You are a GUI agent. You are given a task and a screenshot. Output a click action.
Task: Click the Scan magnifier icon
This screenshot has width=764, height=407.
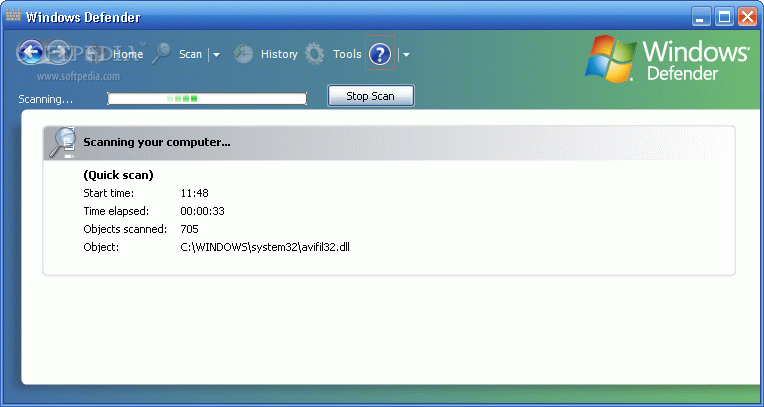tap(161, 54)
